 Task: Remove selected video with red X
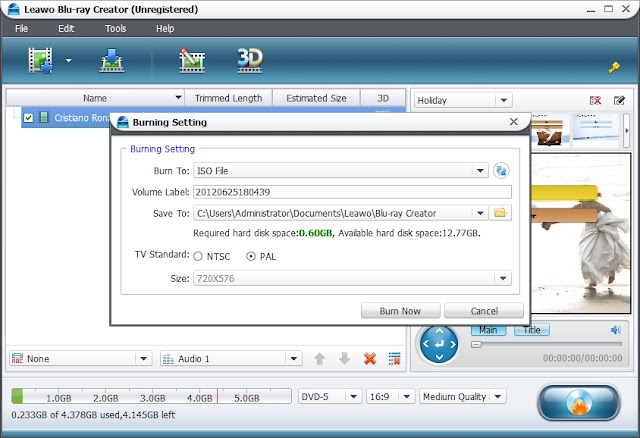coord(370,359)
